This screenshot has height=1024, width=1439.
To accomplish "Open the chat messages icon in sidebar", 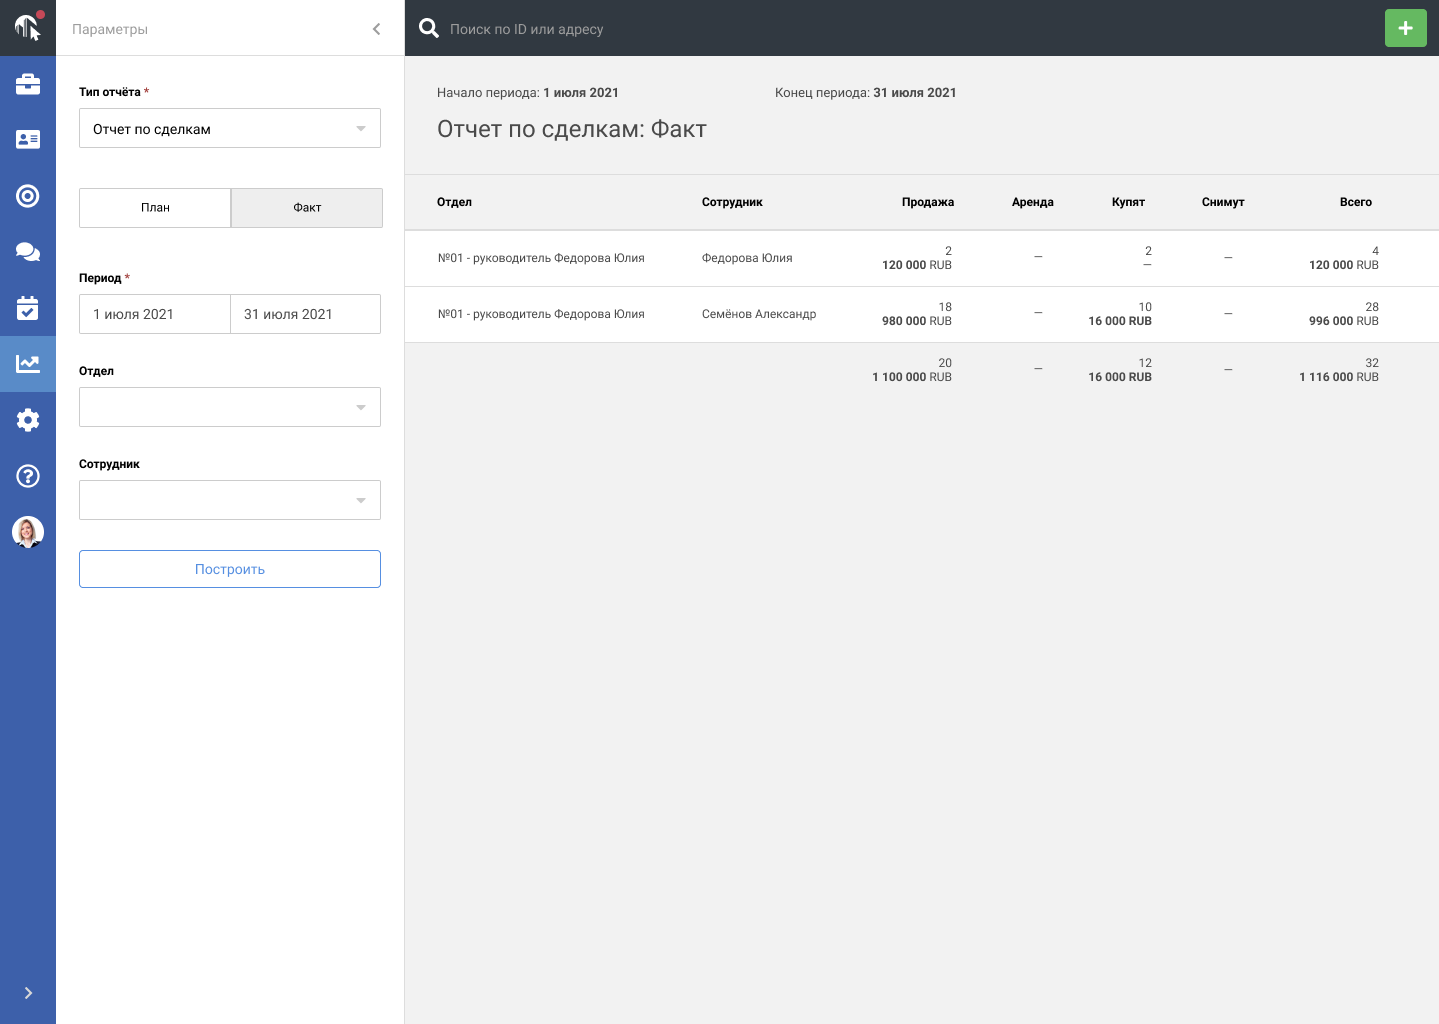I will coord(28,252).
